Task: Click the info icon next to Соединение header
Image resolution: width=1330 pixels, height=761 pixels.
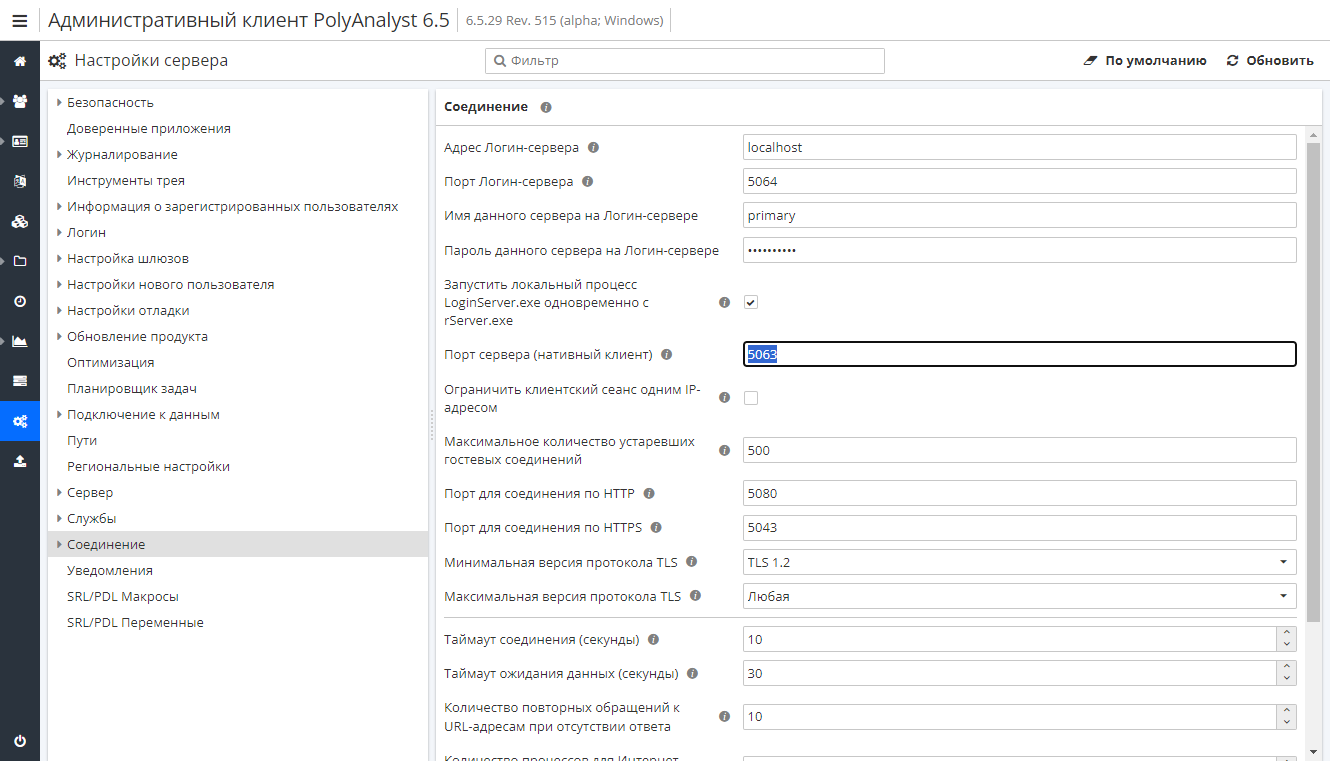Action: [x=546, y=107]
